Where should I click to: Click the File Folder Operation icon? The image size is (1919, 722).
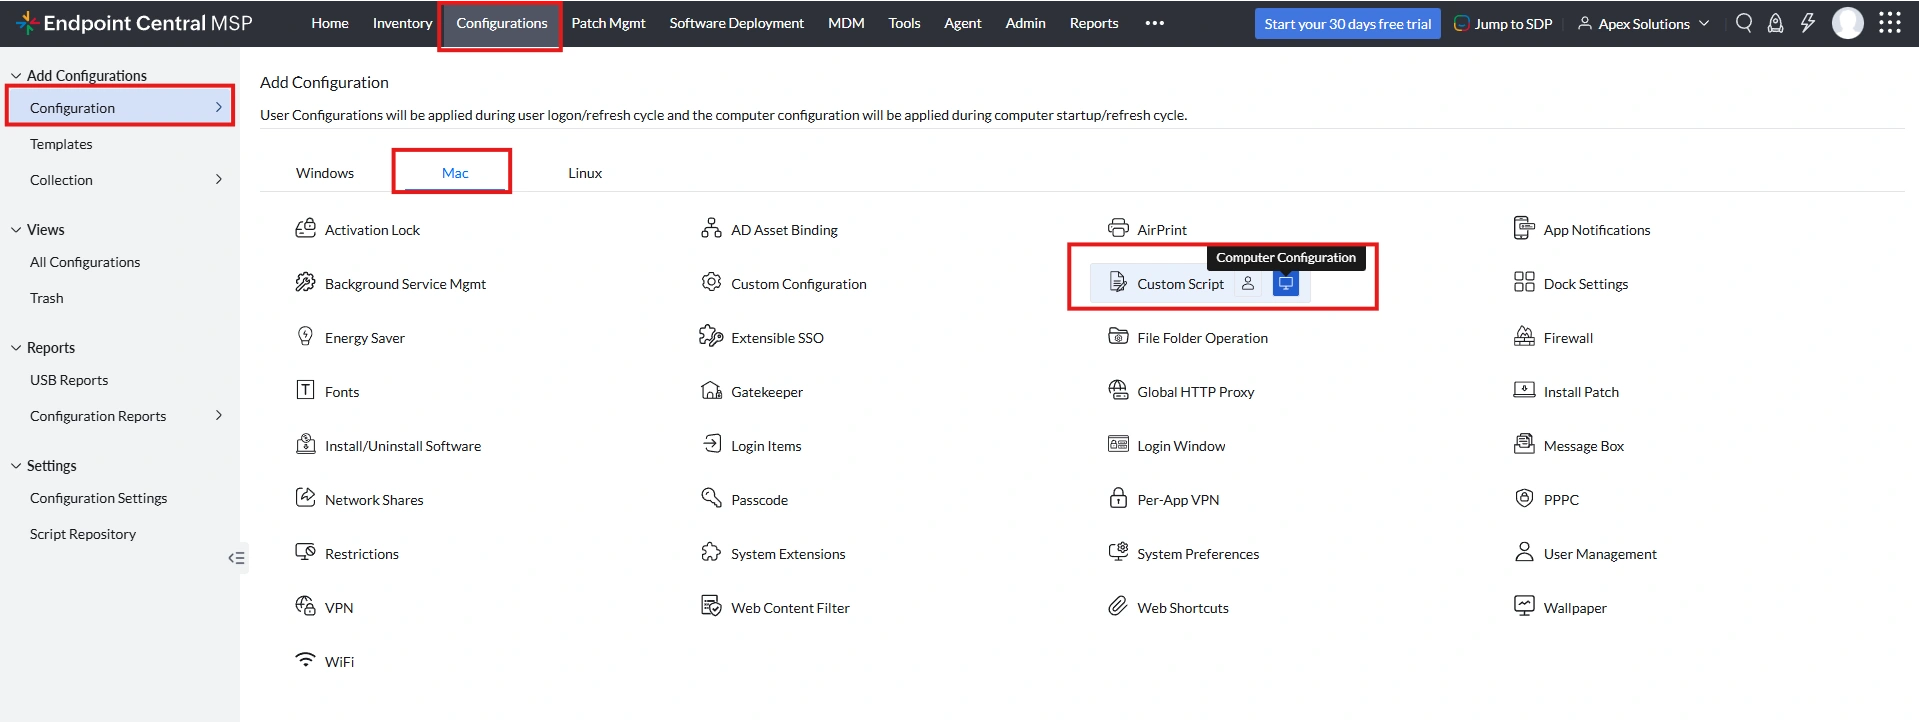1118,337
